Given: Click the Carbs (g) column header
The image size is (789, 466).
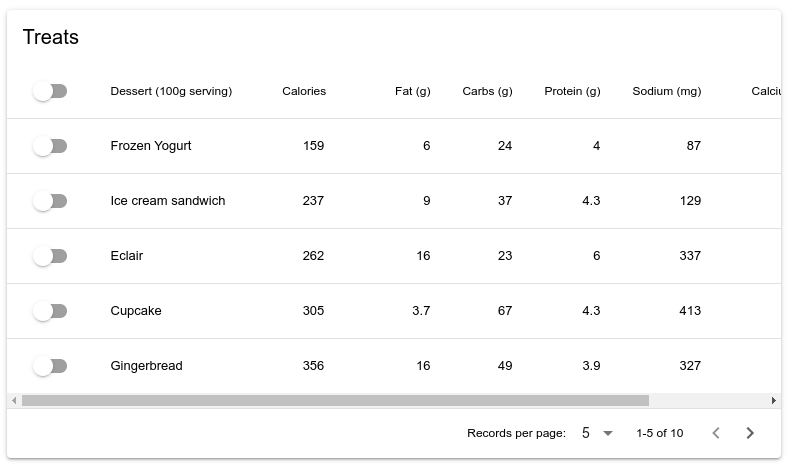Looking at the screenshot, I should tap(487, 91).
